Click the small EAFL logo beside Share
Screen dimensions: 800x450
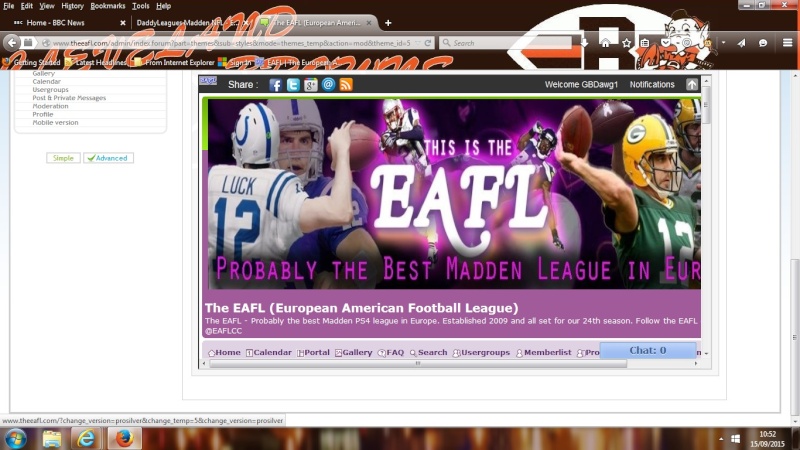click(x=208, y=81)
